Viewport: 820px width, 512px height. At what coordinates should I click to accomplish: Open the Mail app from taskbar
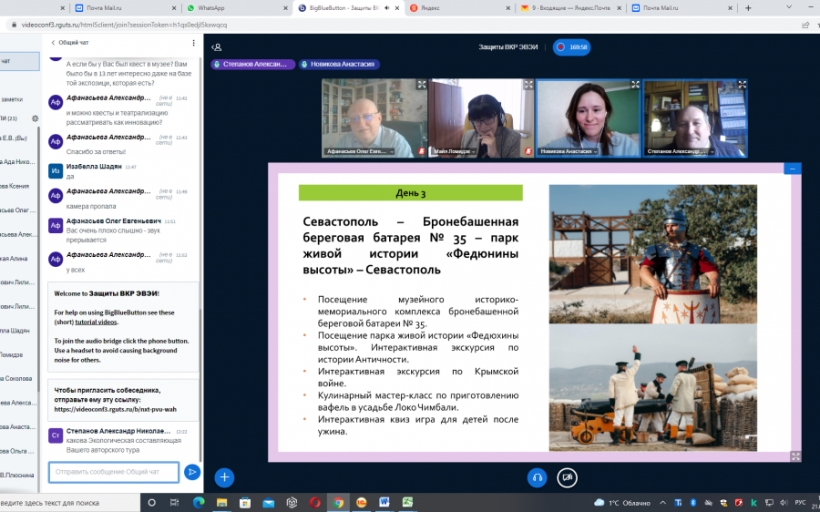[268, 503]
